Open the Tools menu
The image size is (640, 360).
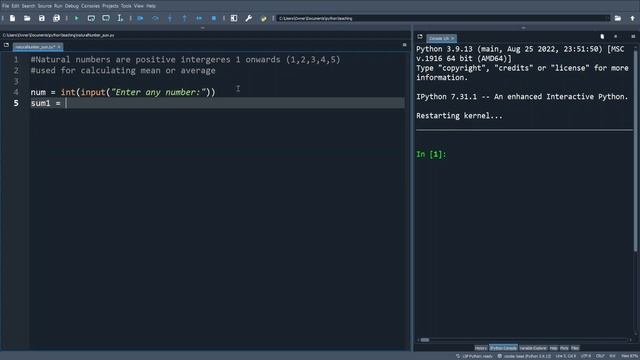click(126, 6)
